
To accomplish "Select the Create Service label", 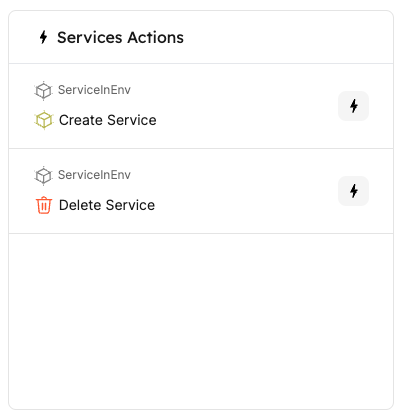I will [108, 120].
